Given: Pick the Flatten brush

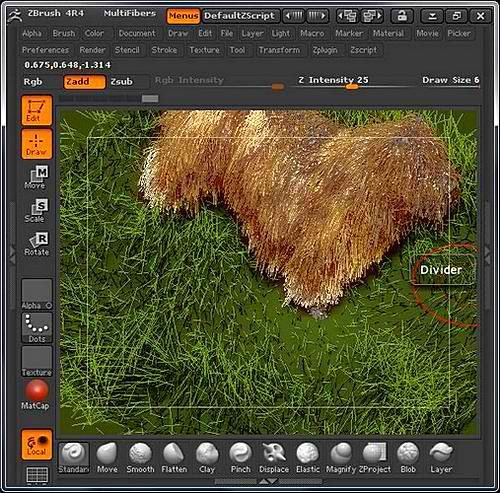Looking at the screenshot, I should (x=174, y=458).
